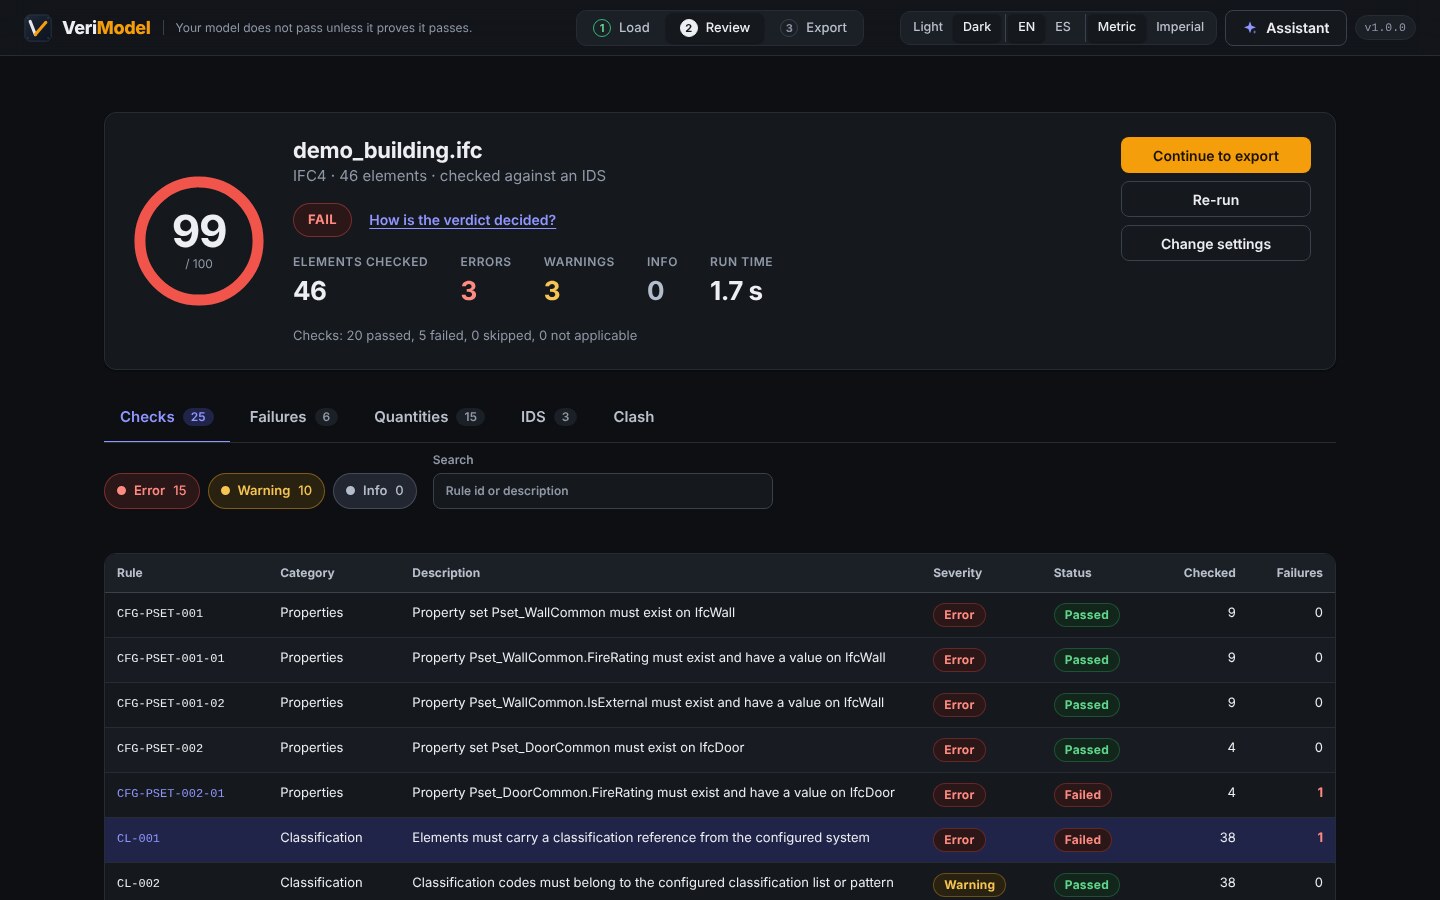
Task: Click step 1 Load circle icon
Action: [x=602, y=28]
